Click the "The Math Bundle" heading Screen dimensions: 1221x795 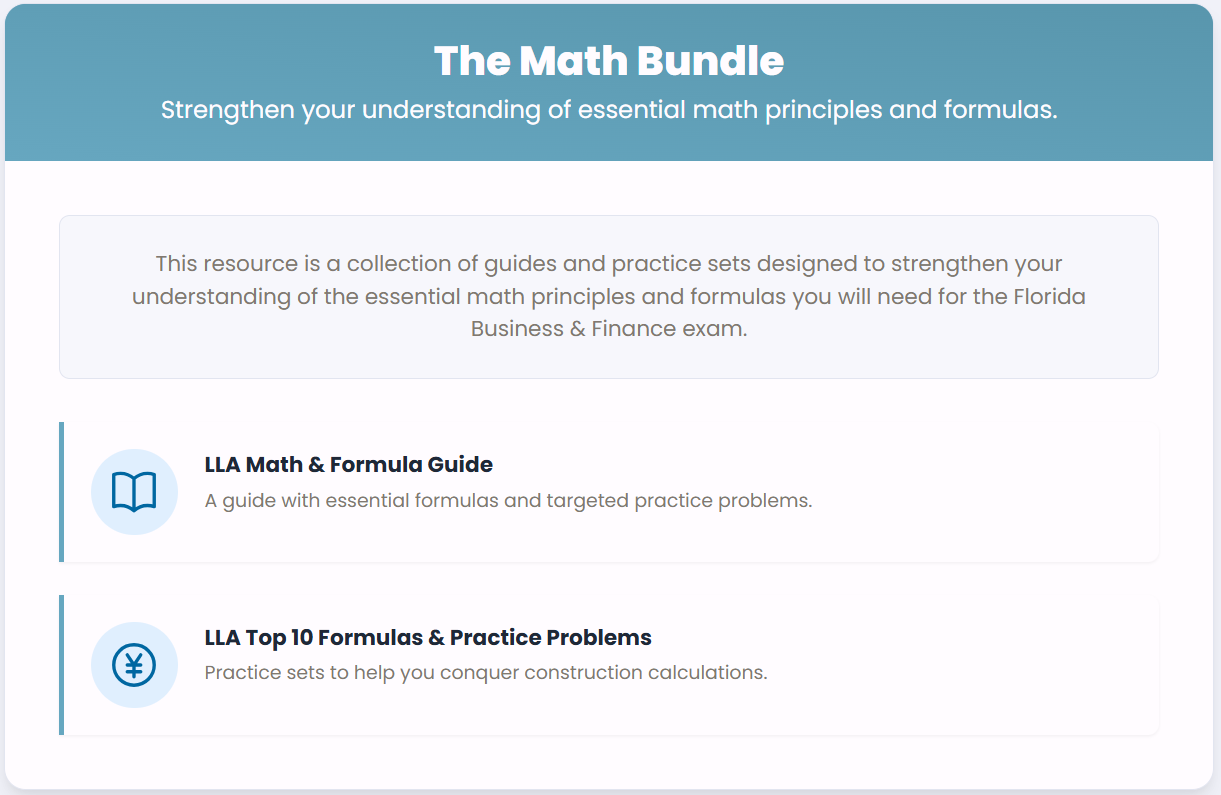pyautogui.click(x=608, y=61)
